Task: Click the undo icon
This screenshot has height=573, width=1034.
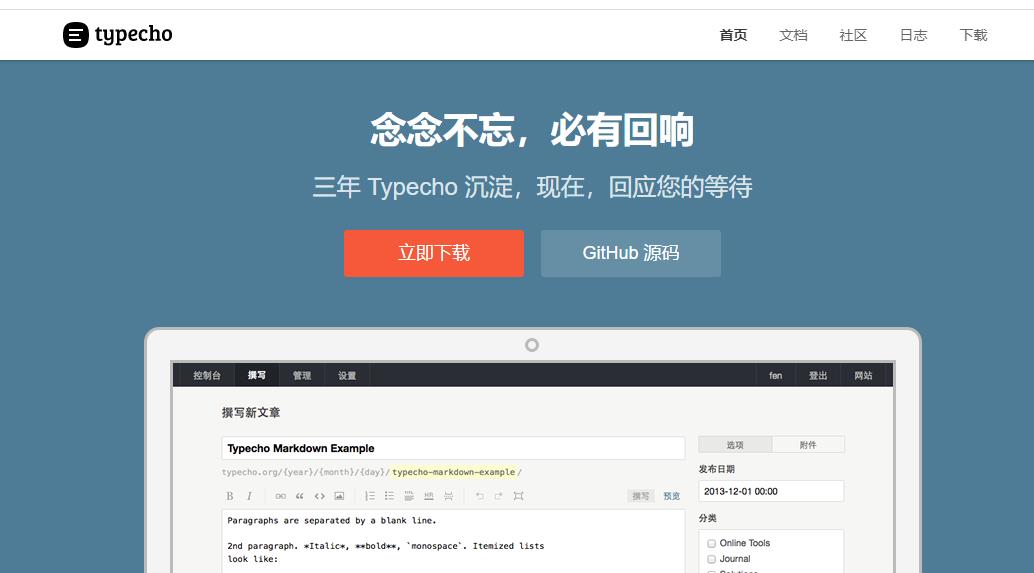Action: pyautogui.click(x=479, y=496)
